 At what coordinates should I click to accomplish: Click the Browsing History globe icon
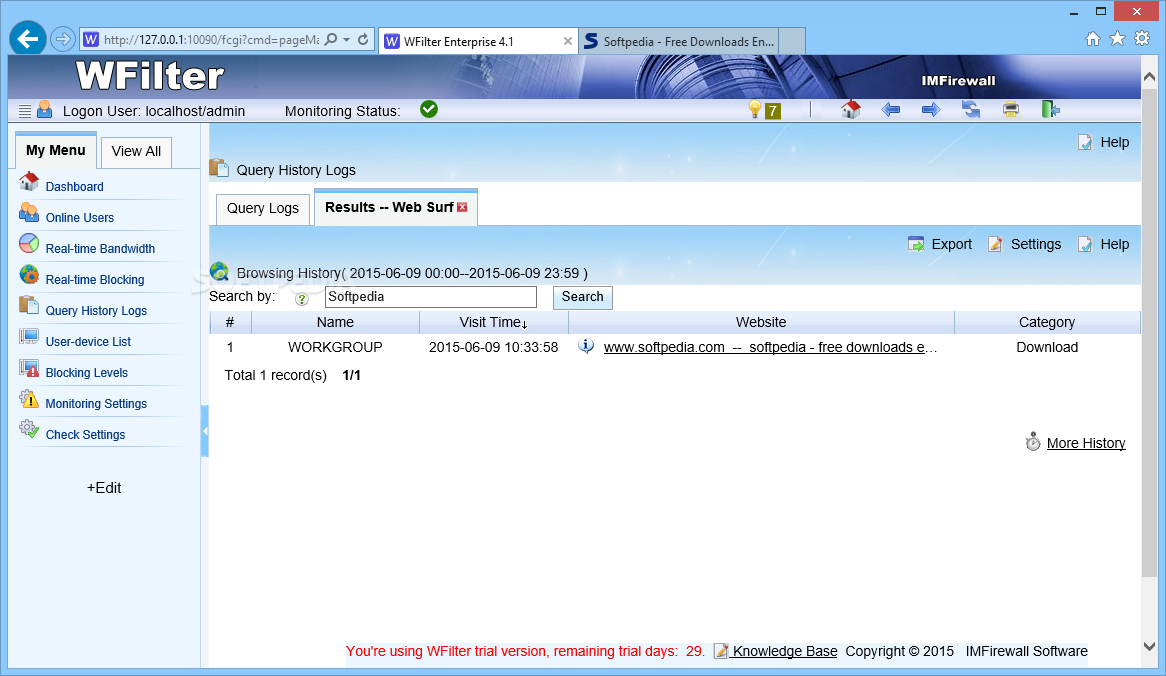coord(219,271)
